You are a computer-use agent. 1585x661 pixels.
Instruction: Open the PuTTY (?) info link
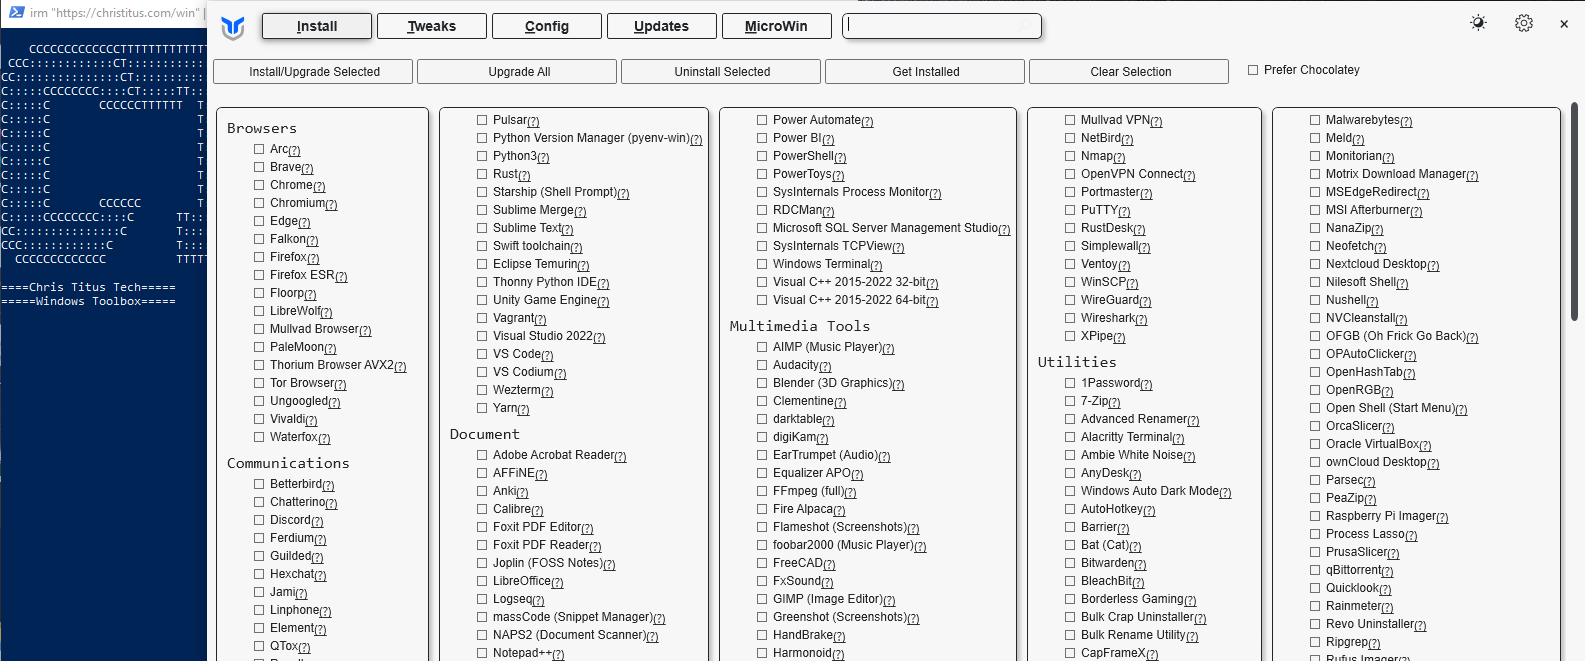click(1124, 212)
